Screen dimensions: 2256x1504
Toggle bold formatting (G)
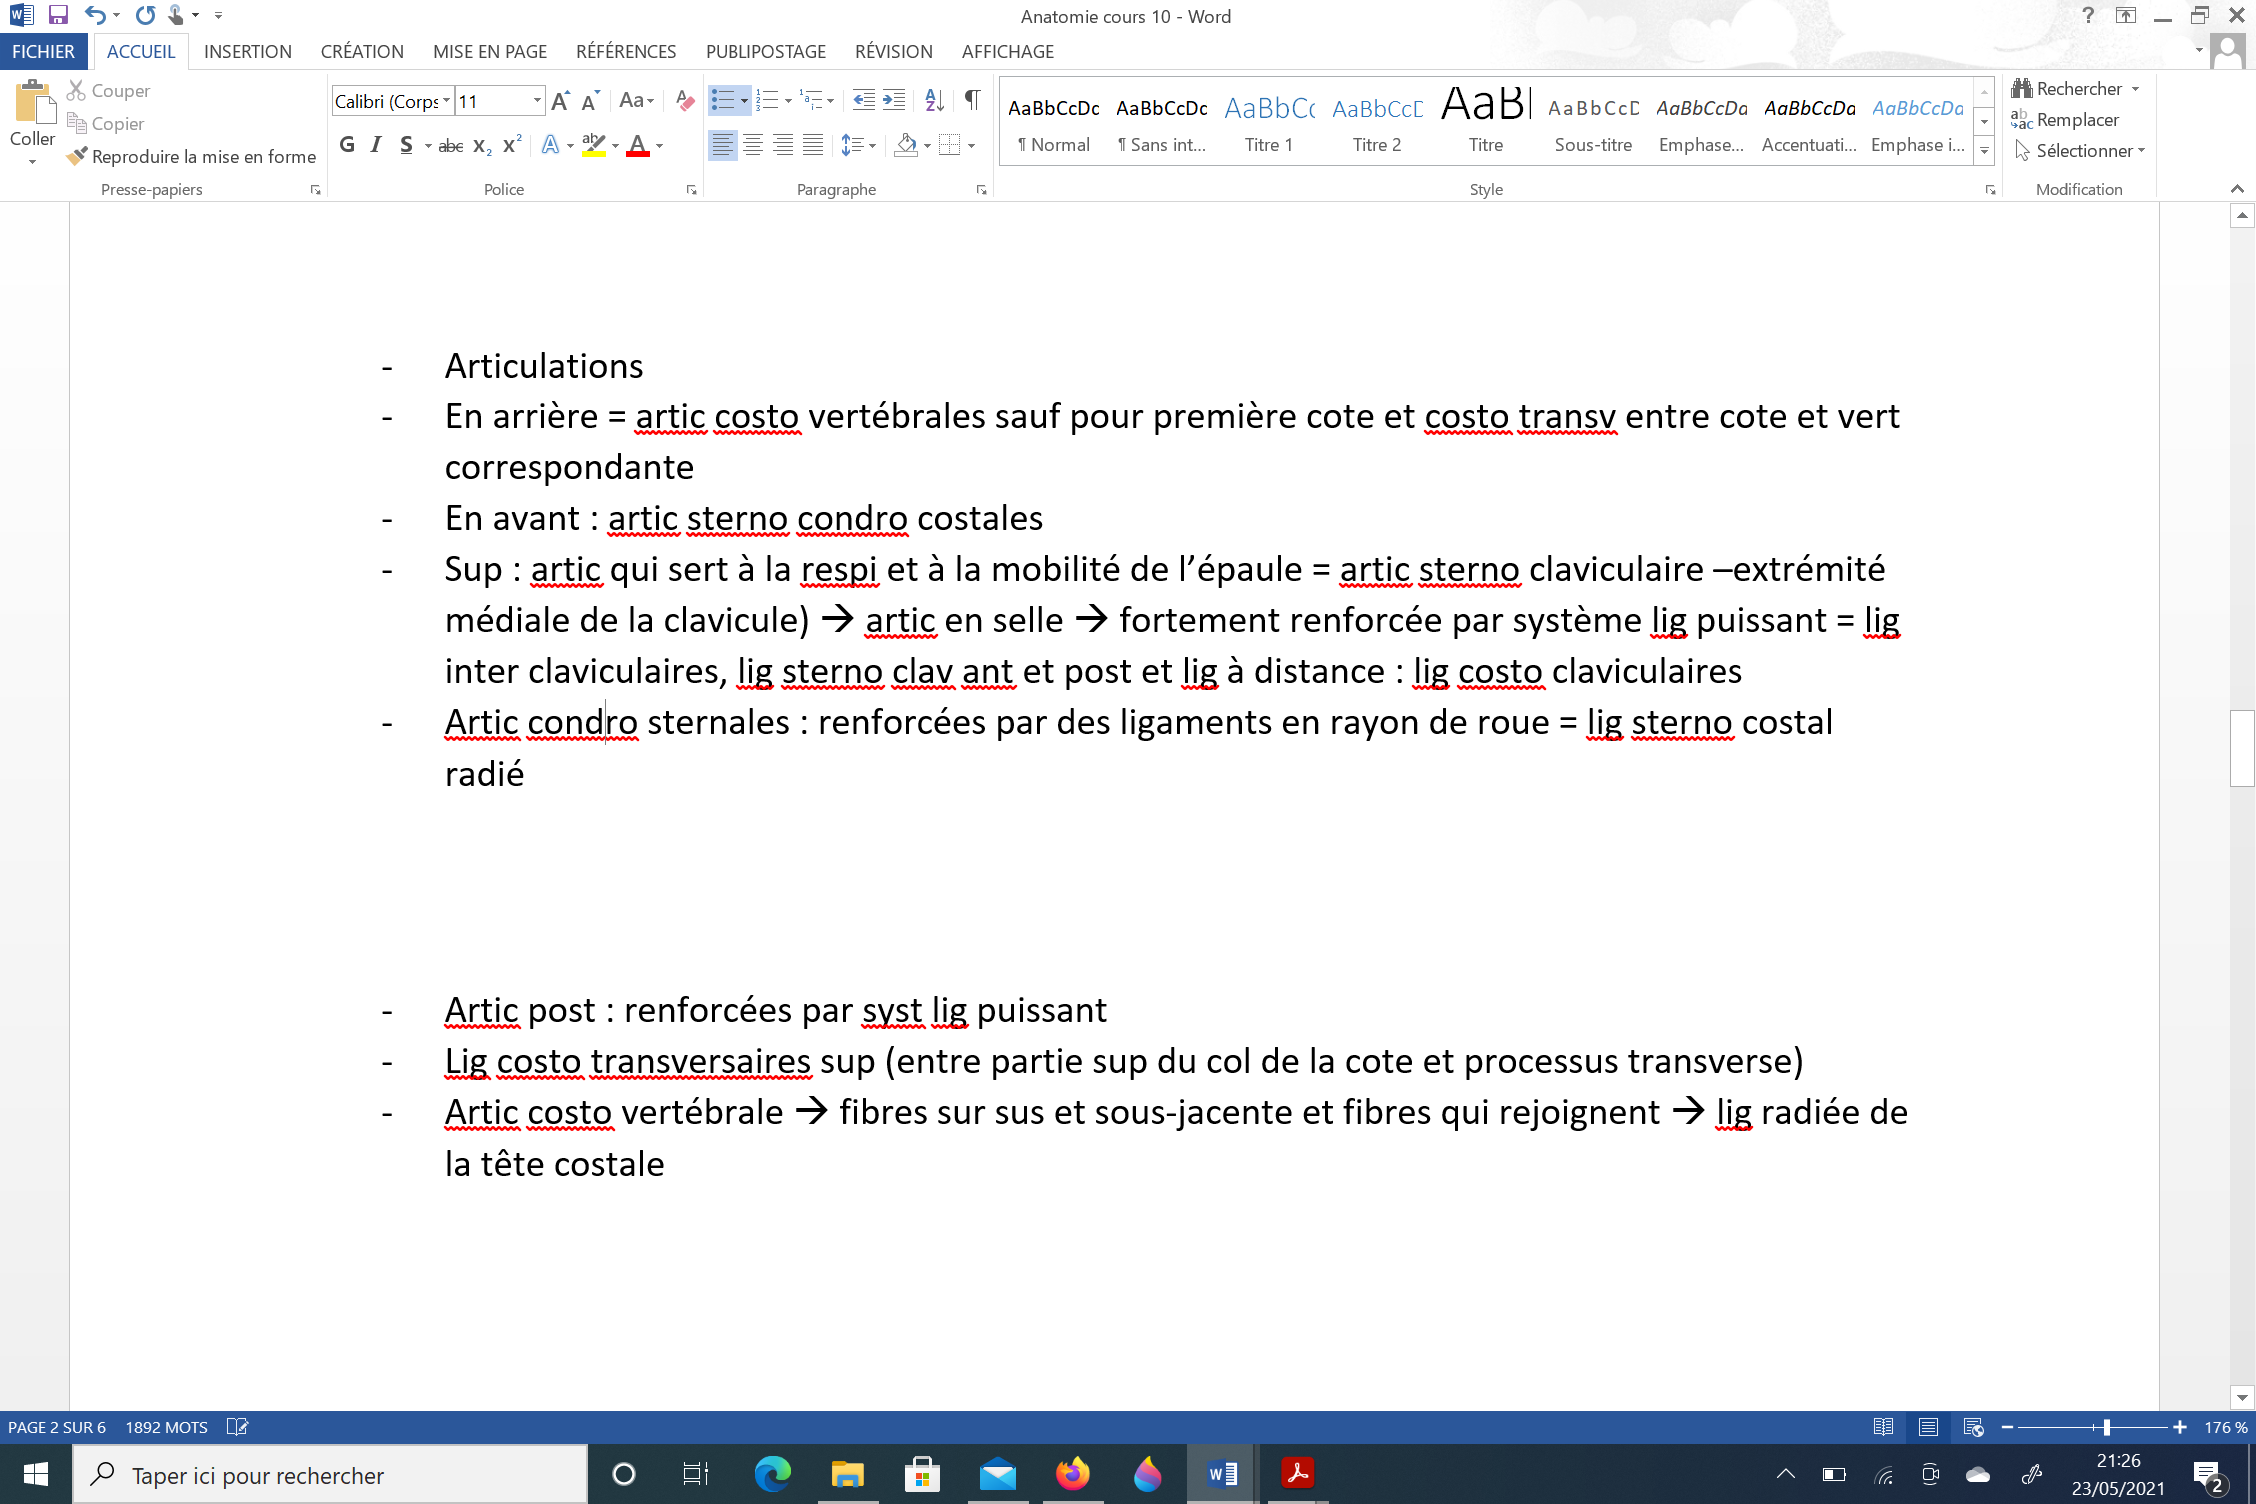pos(347,145)
